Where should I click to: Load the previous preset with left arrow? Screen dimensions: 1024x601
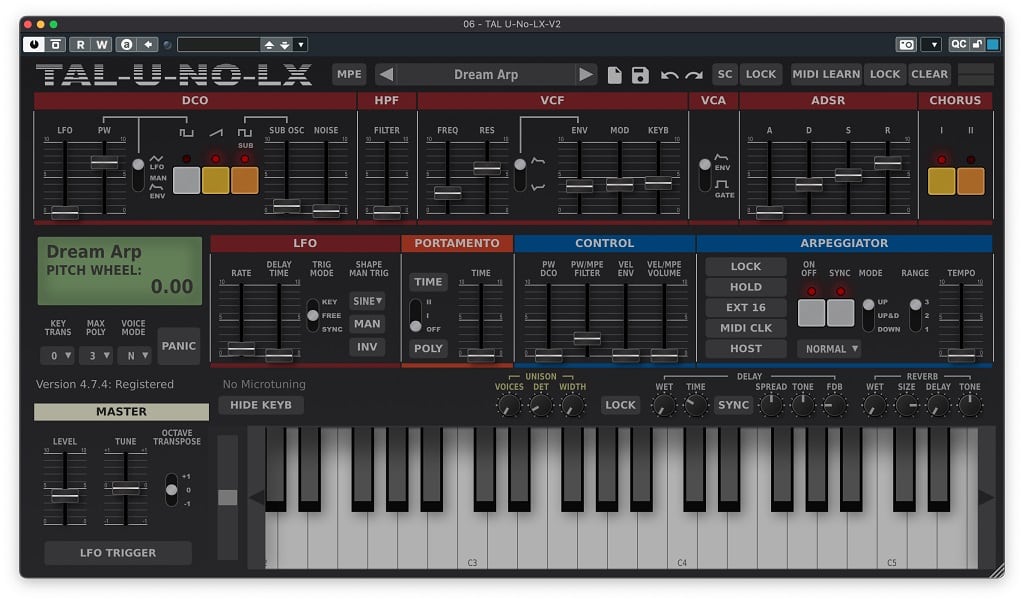click(x=386, y=74)
